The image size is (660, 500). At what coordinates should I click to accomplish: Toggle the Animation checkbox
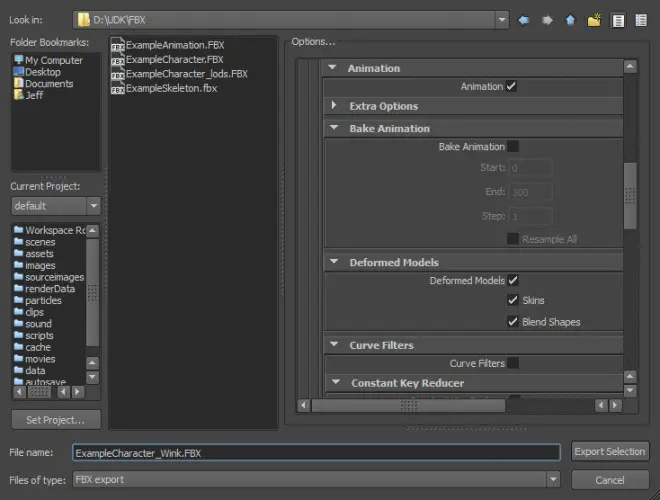coord(511,86)
